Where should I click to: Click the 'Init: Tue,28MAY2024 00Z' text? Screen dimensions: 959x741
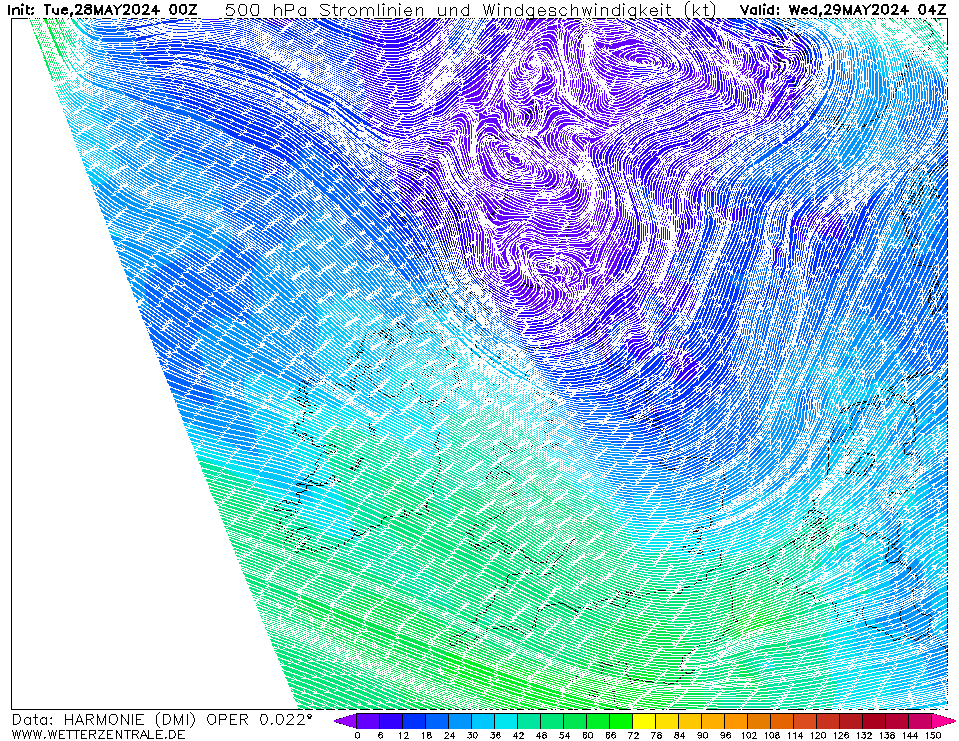tap(103, 10)
